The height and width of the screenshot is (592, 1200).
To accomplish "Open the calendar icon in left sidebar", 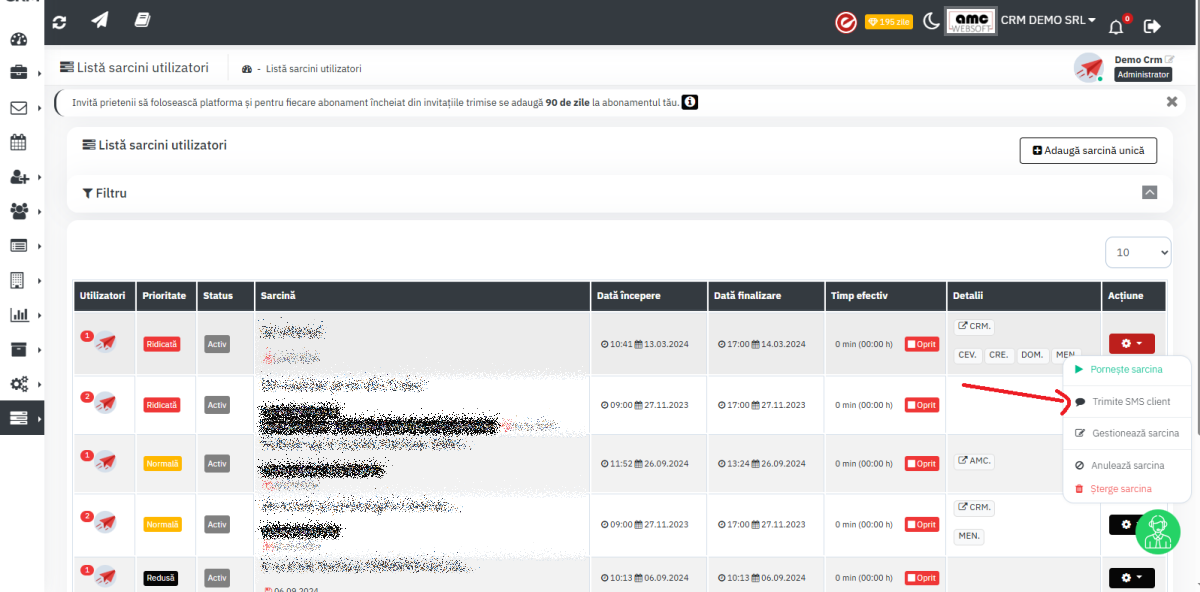I will [18, 142].
